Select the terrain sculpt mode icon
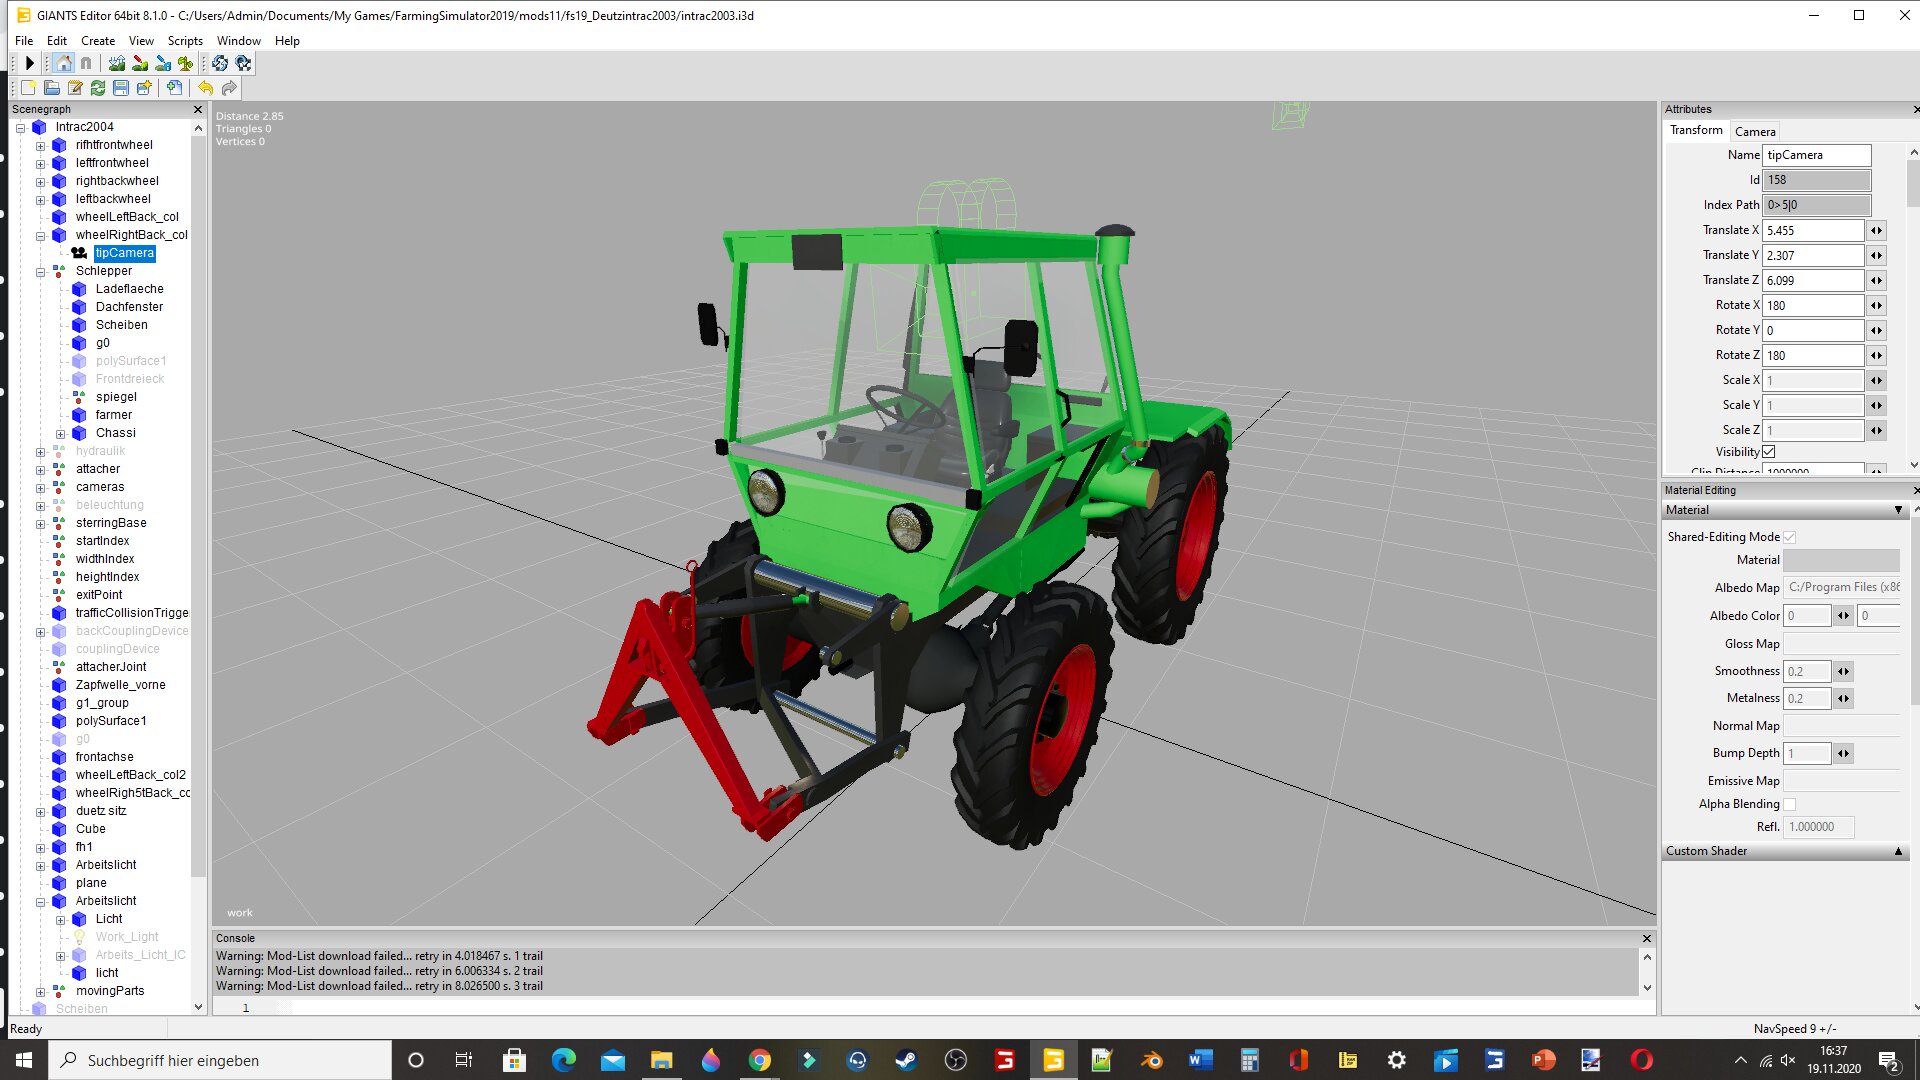 click(x=117, y=63)
